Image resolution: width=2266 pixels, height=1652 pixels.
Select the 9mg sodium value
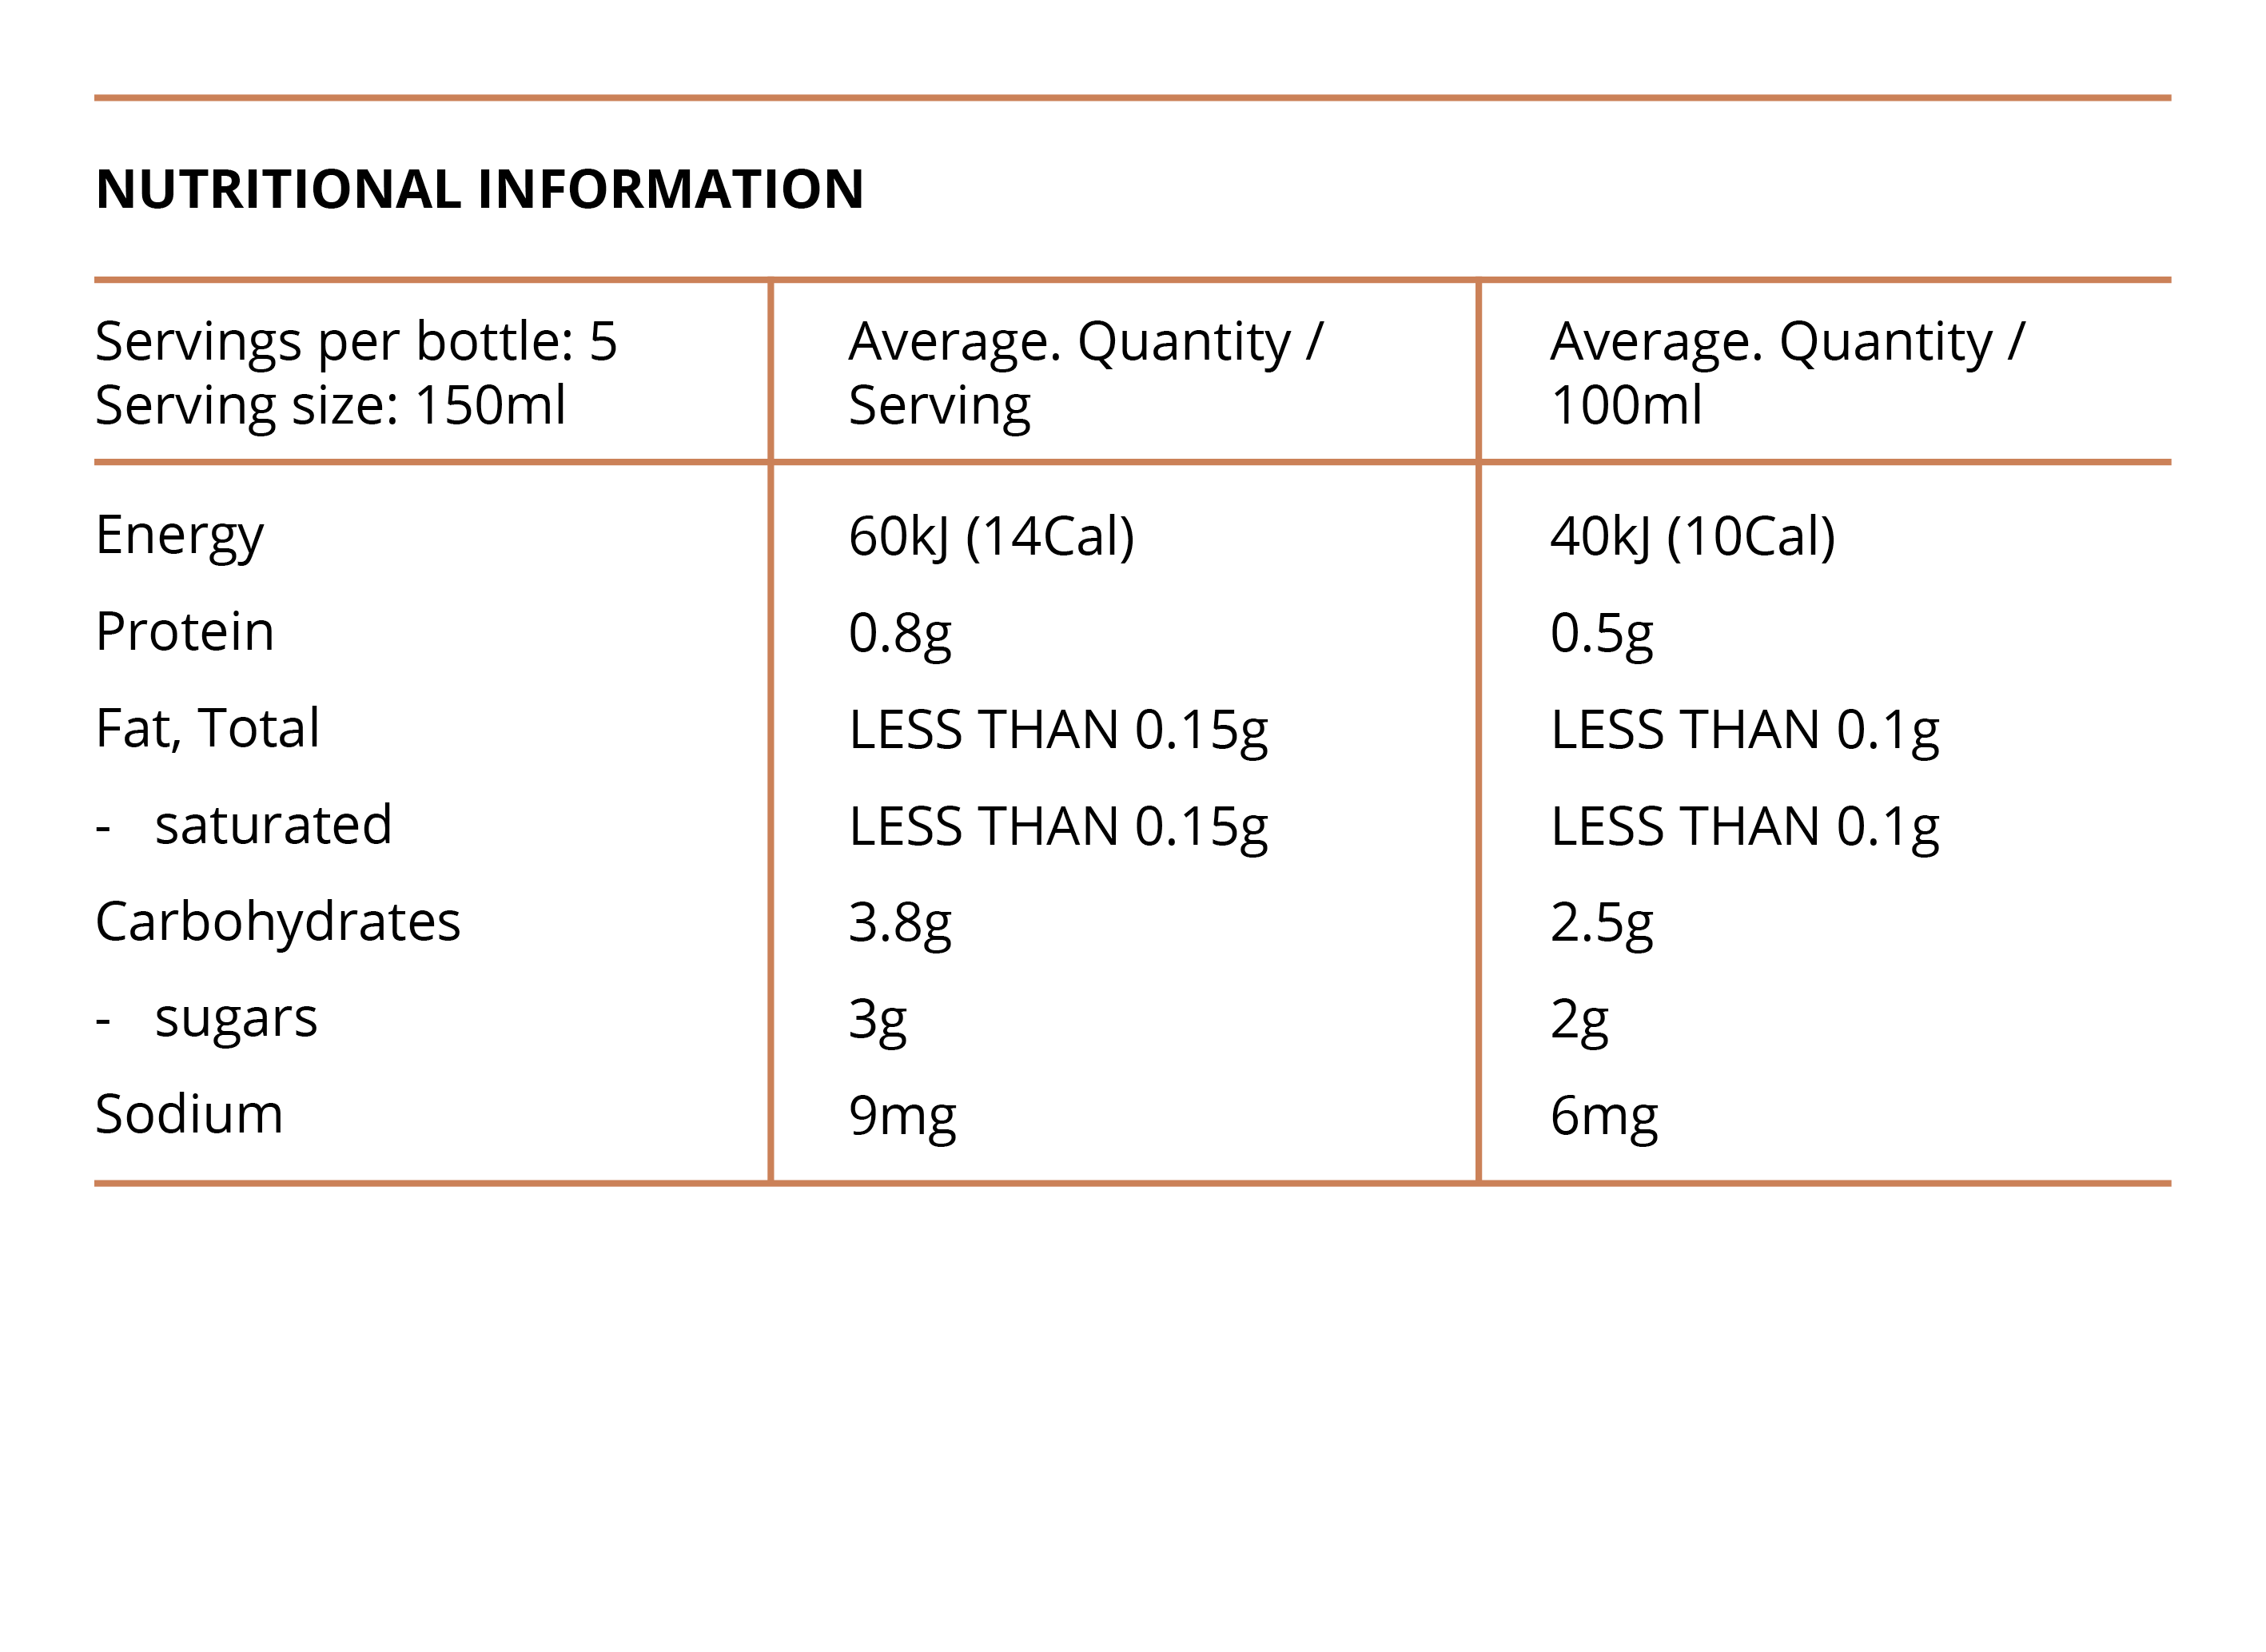click(902, 1115)
